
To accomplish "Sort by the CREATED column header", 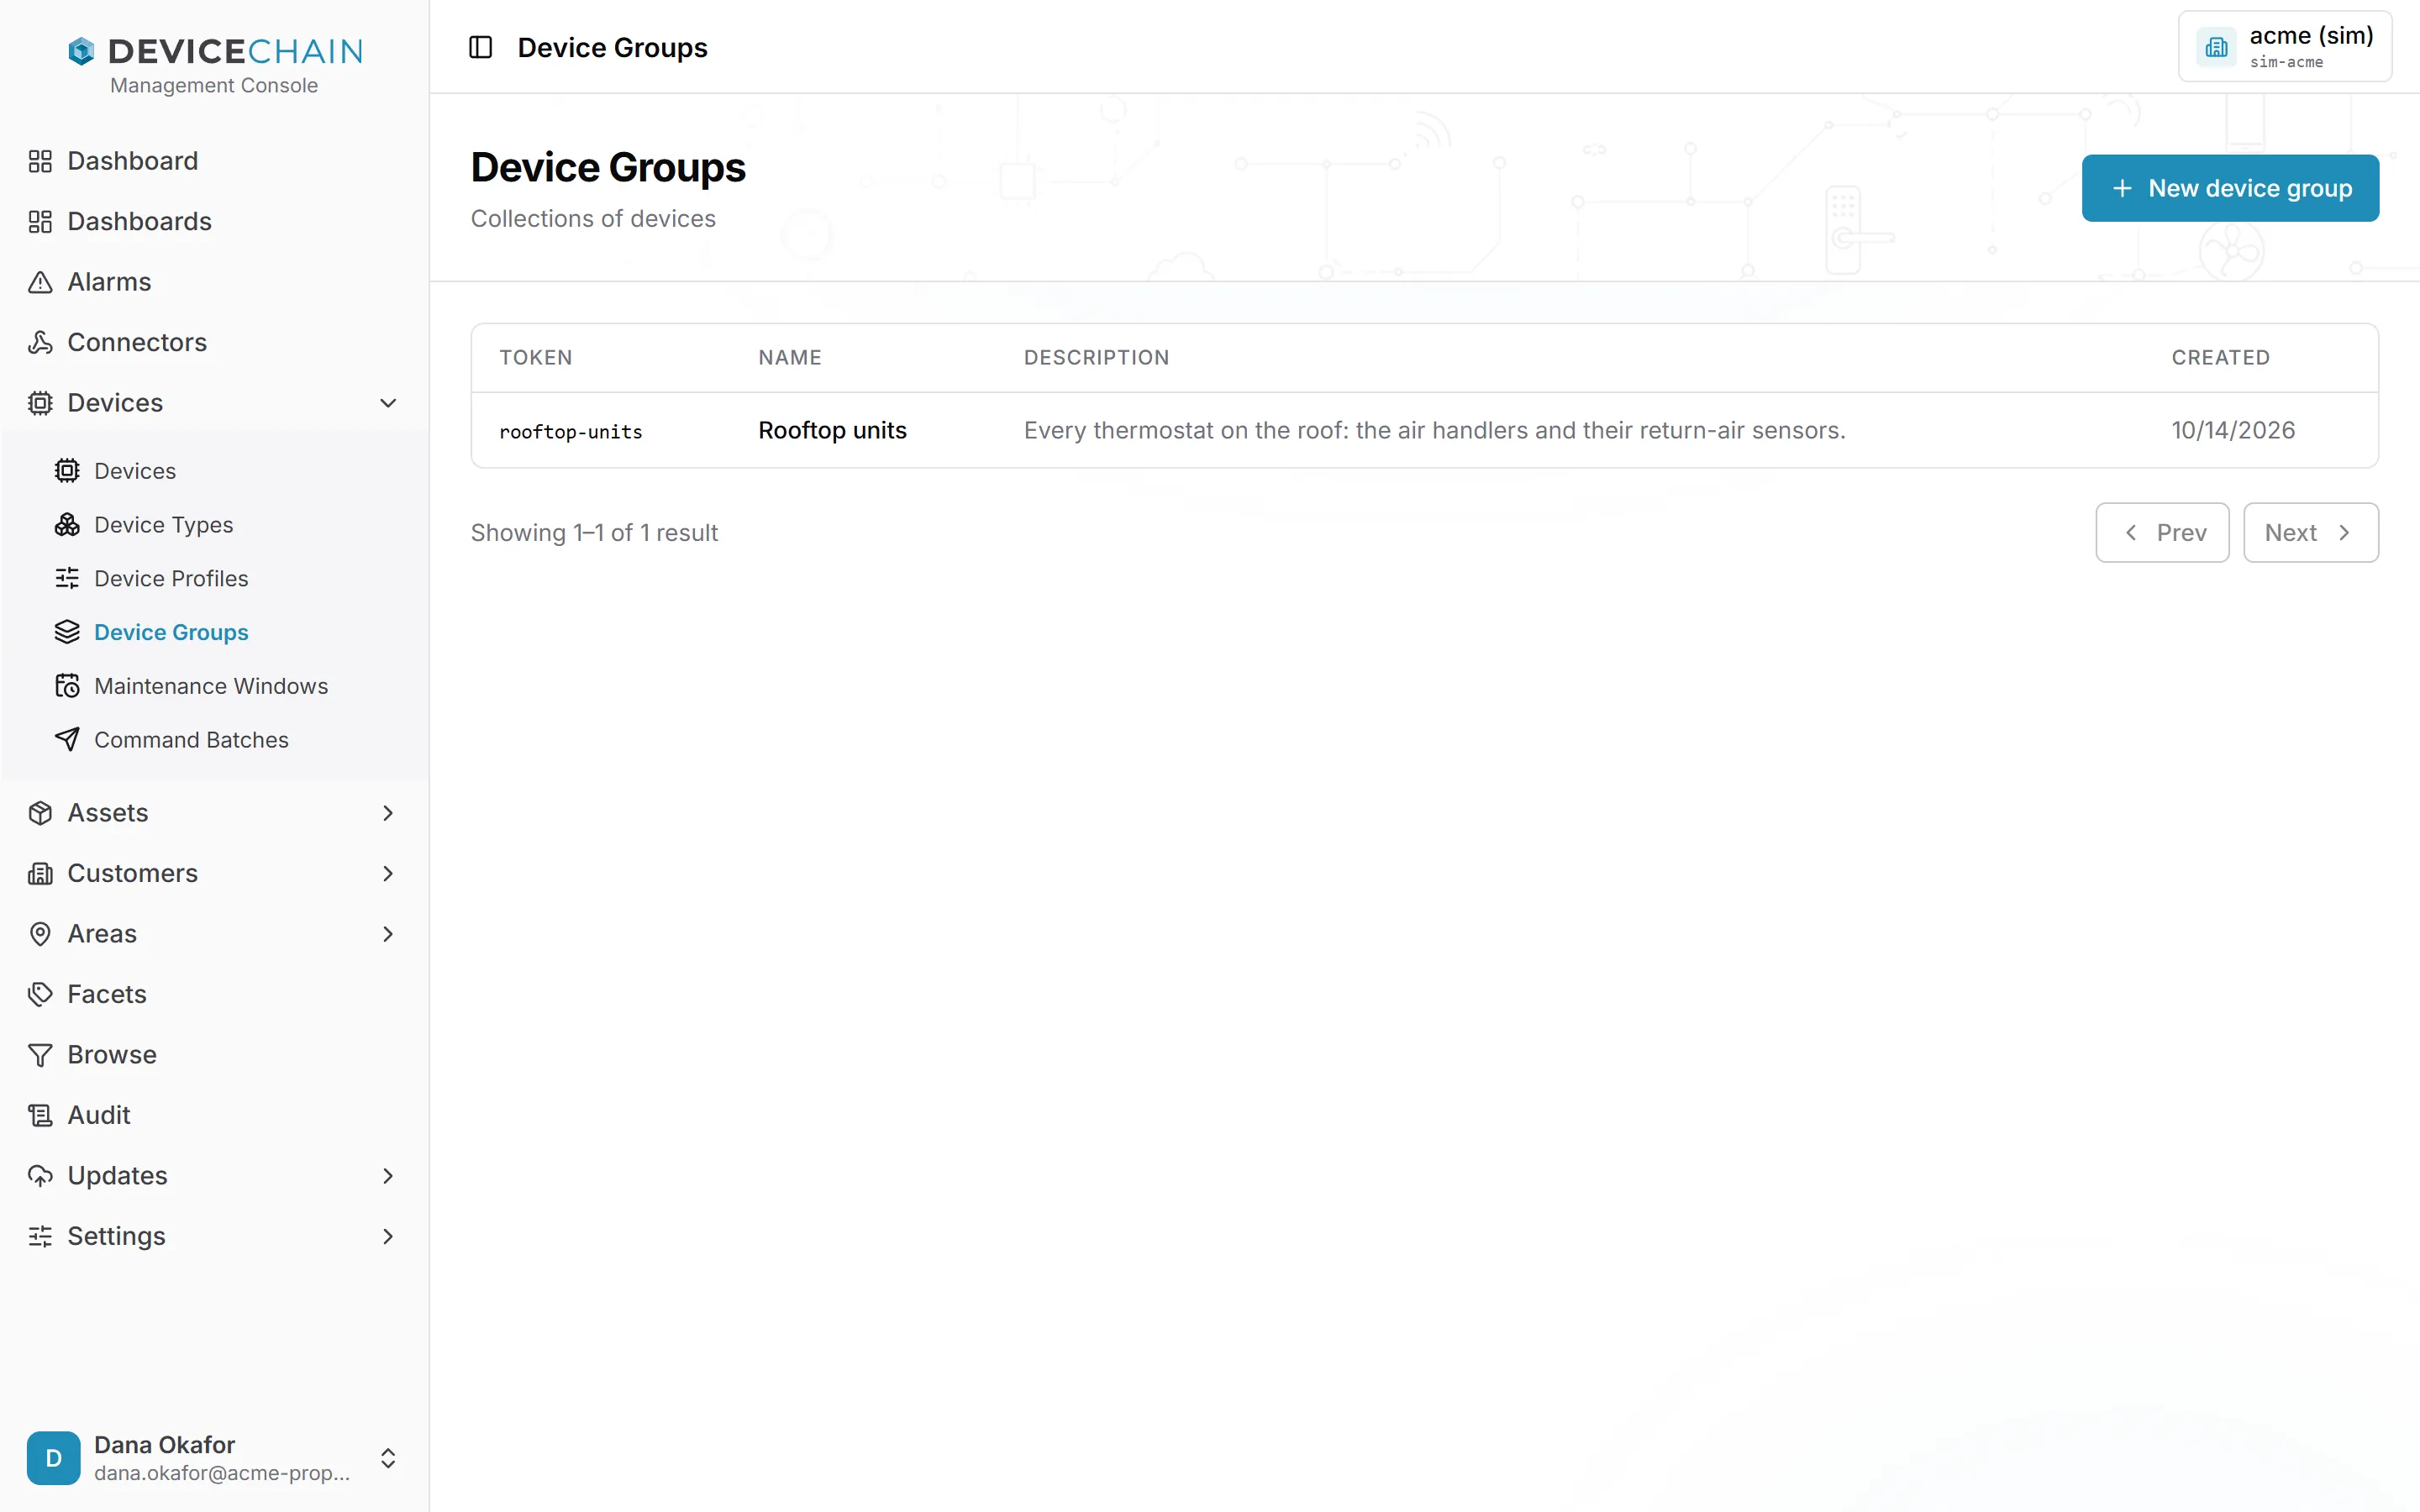I will point(2220,357).
